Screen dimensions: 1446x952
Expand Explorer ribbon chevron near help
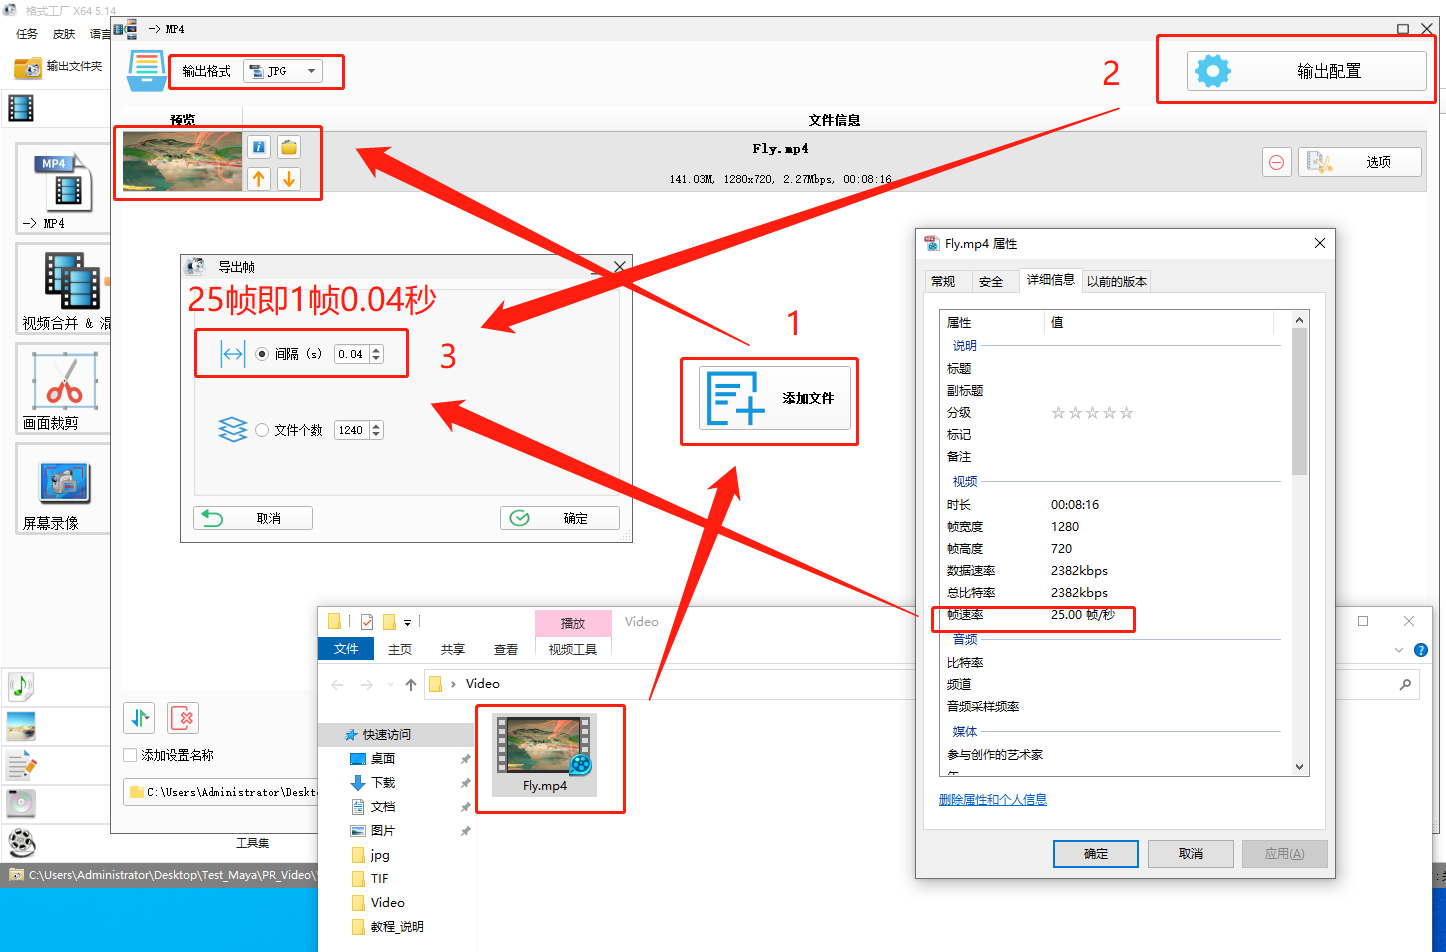coord(1399,650)
